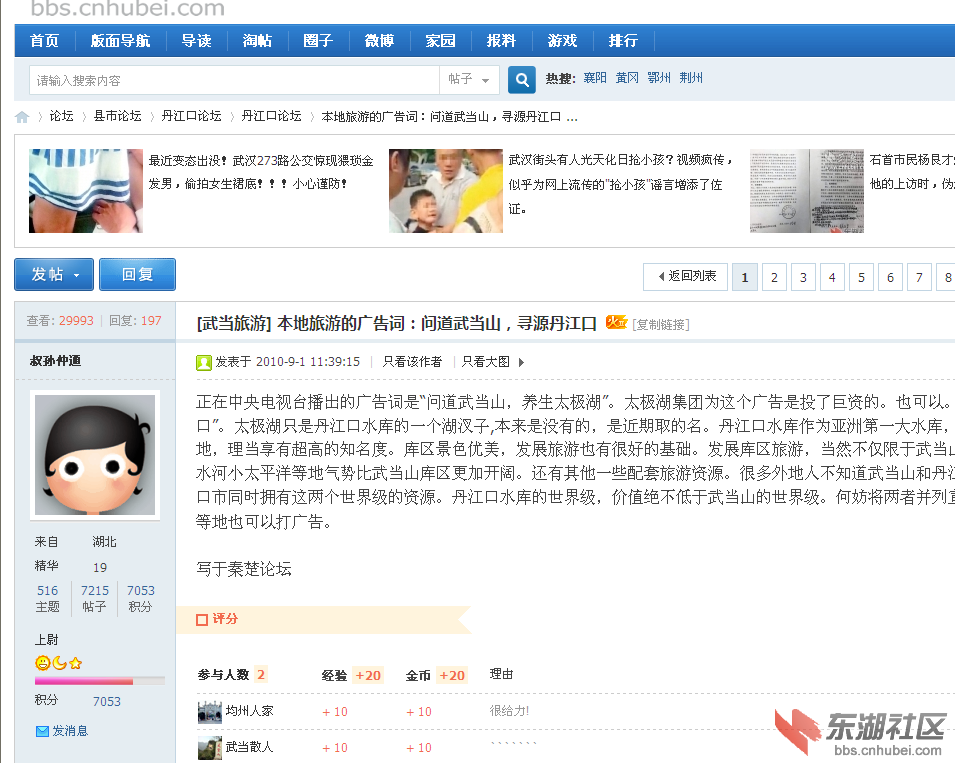Image resolution: width=955 pixels, height=763 pixels.
Task: Open the 抢小孩 news thumbnail image
Action: click(446, 191)
